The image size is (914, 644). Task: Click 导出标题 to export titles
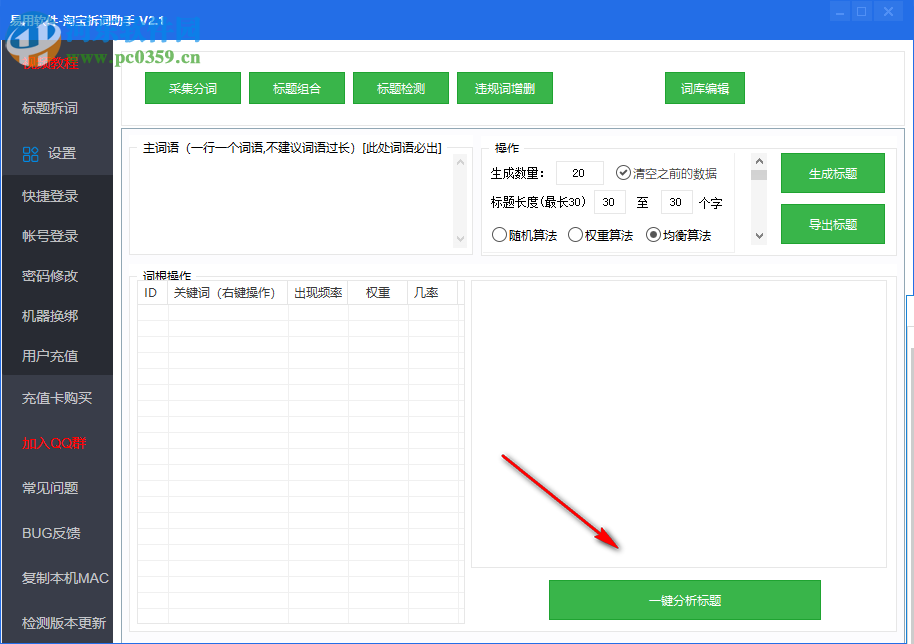coord(832,223)
